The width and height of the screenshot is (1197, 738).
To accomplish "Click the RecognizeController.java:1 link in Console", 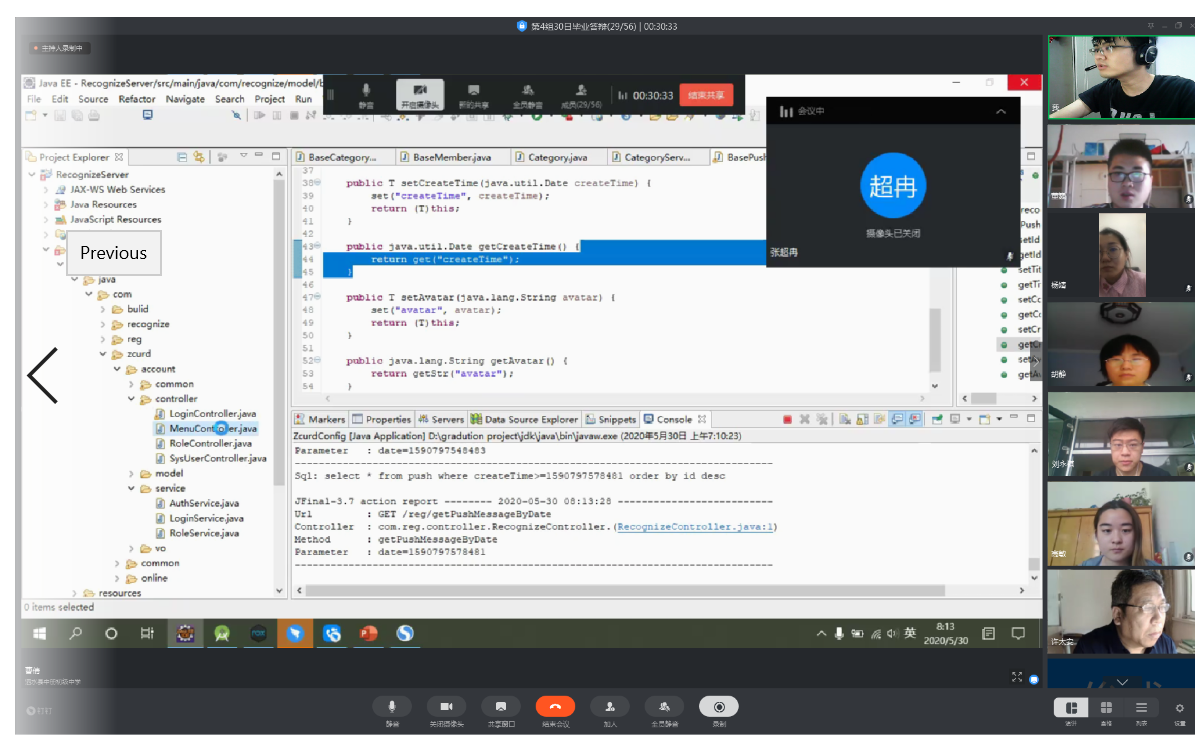I will [x=696, y=527].
